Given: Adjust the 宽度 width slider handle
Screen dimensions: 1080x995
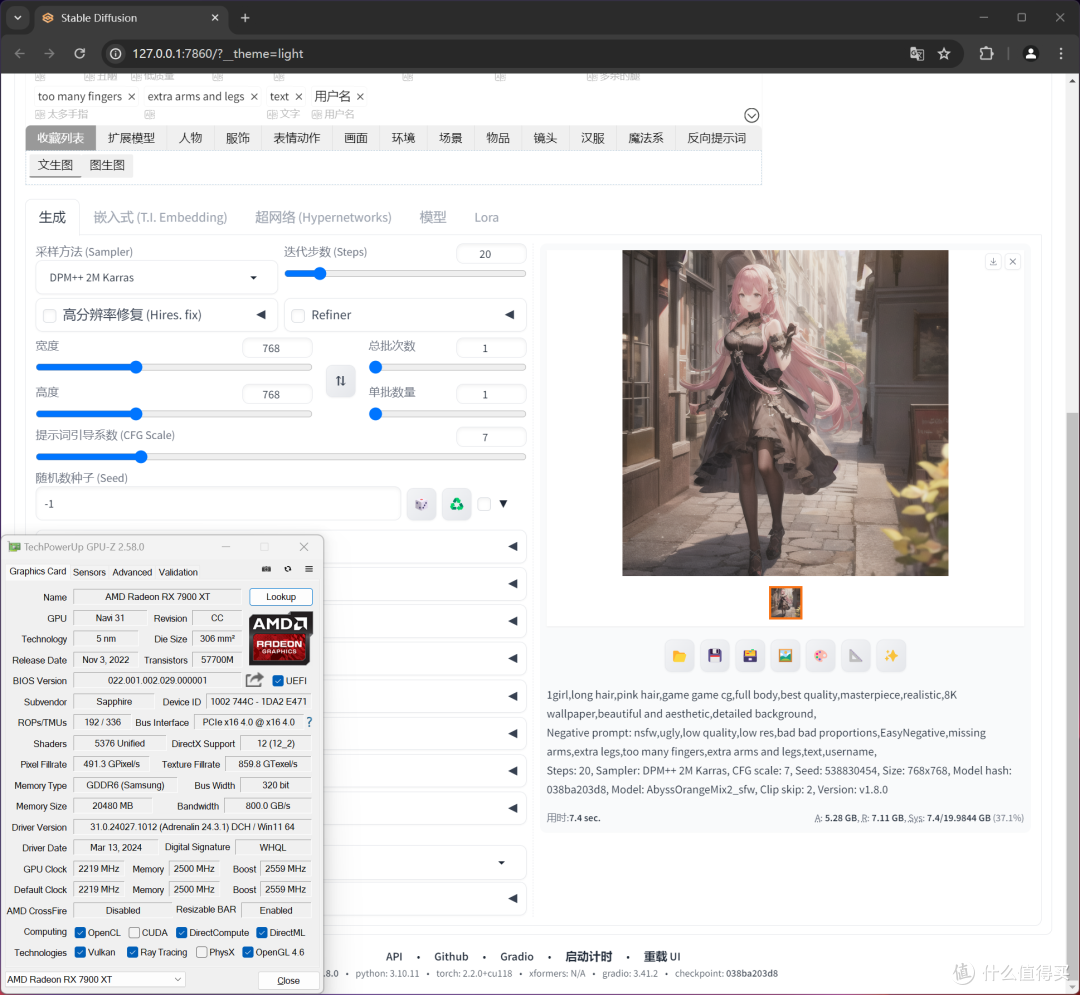Looking at the screenshot, I should pyautogui.click(x=136, y=367).
